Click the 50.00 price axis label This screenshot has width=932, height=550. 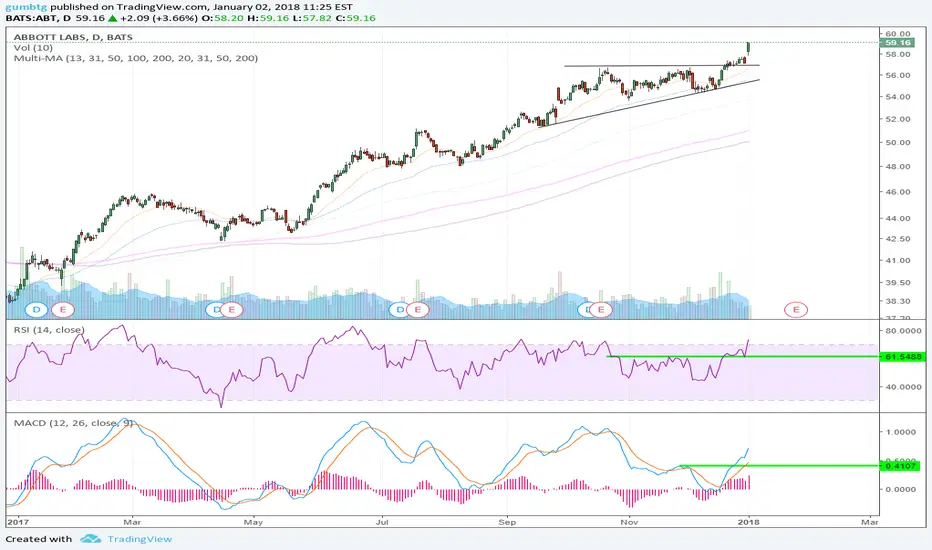pos(898,143)
